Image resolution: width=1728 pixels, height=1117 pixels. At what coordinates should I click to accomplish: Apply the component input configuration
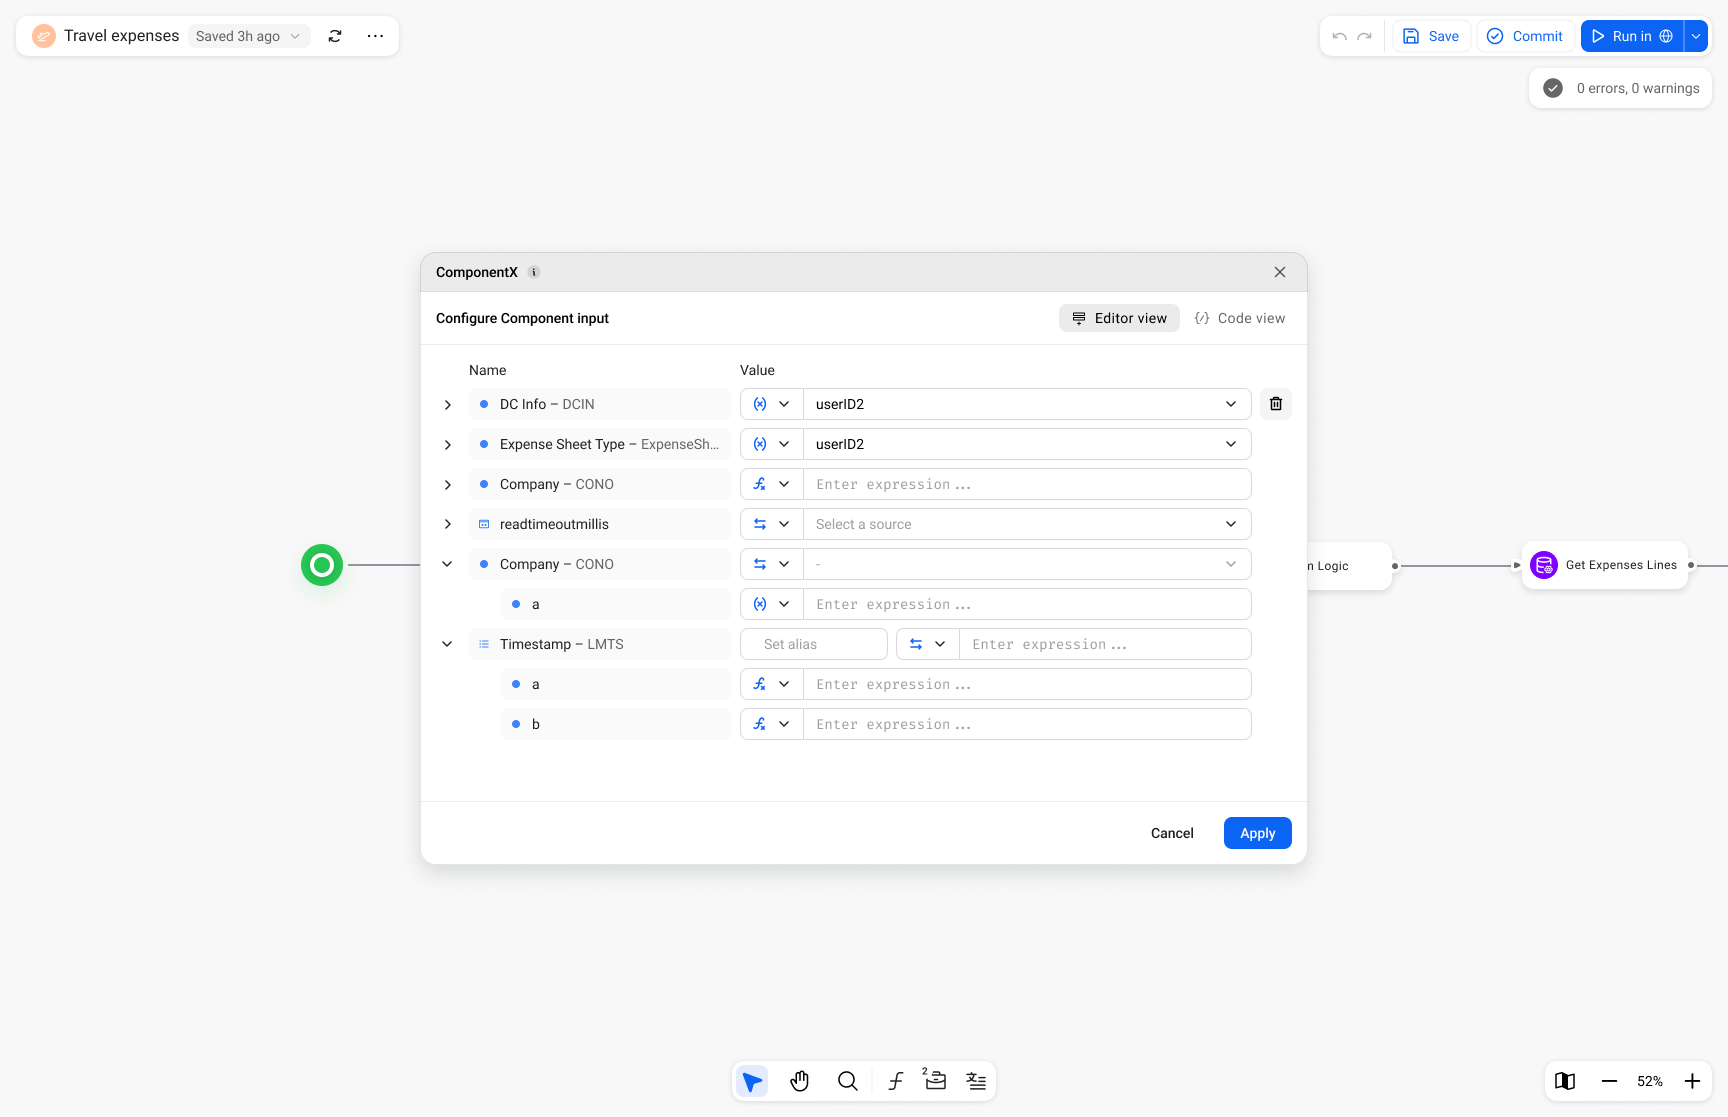(x=1257, y=833)
